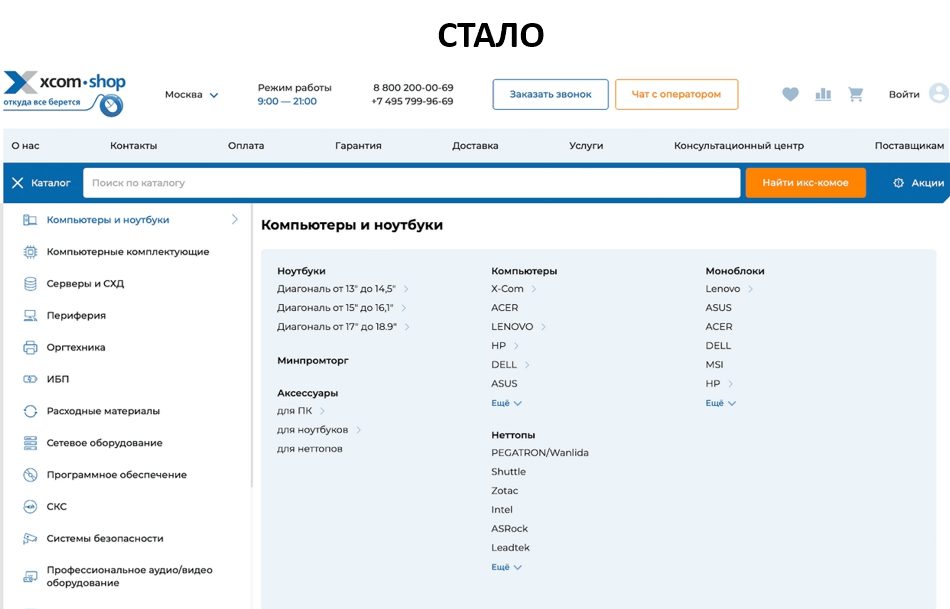Open Zotac nettops link
The width and height of the screenshot is (950, 609).
(x=505, y=491)
